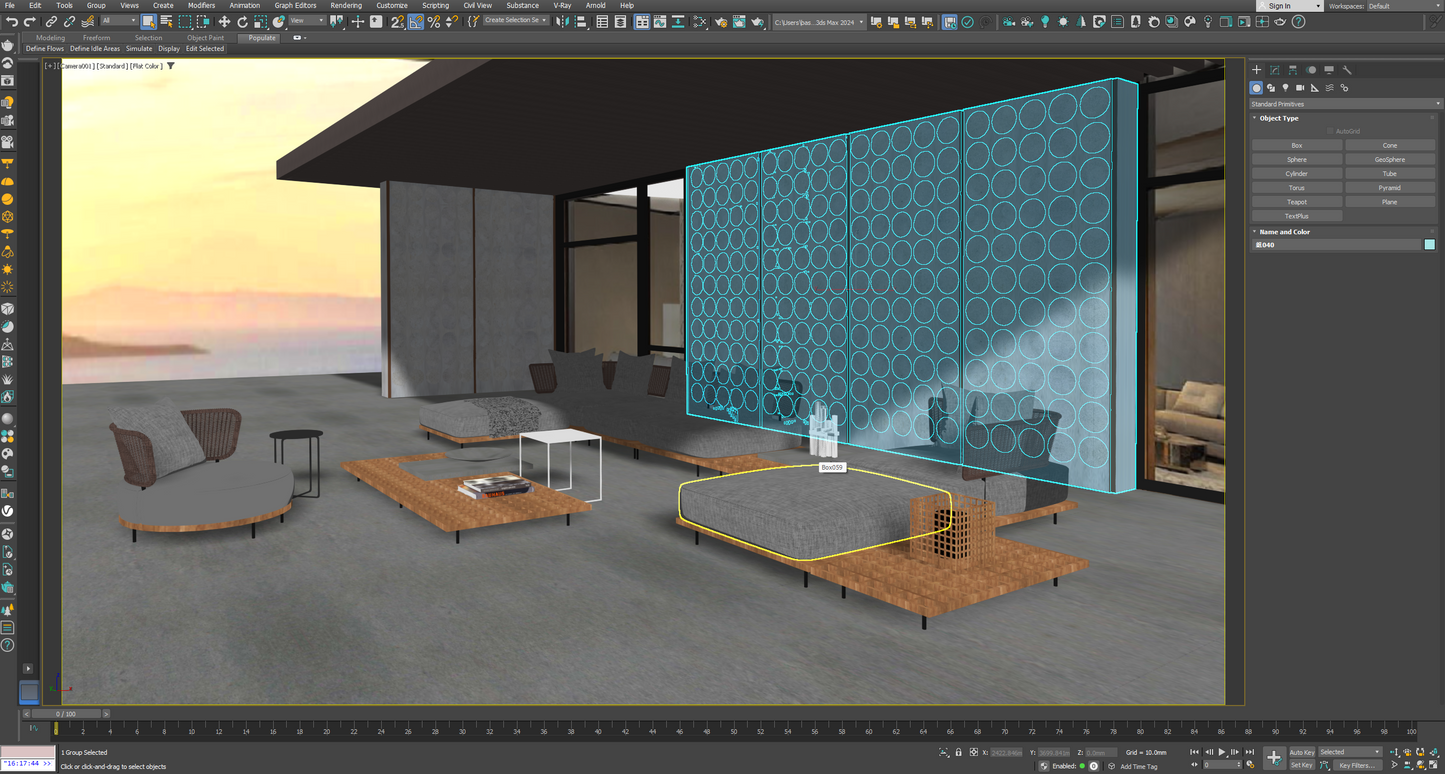Click the time slider 0 / 100 handle
This screenshot has width=1445, height=774.
tap(65, 714)
